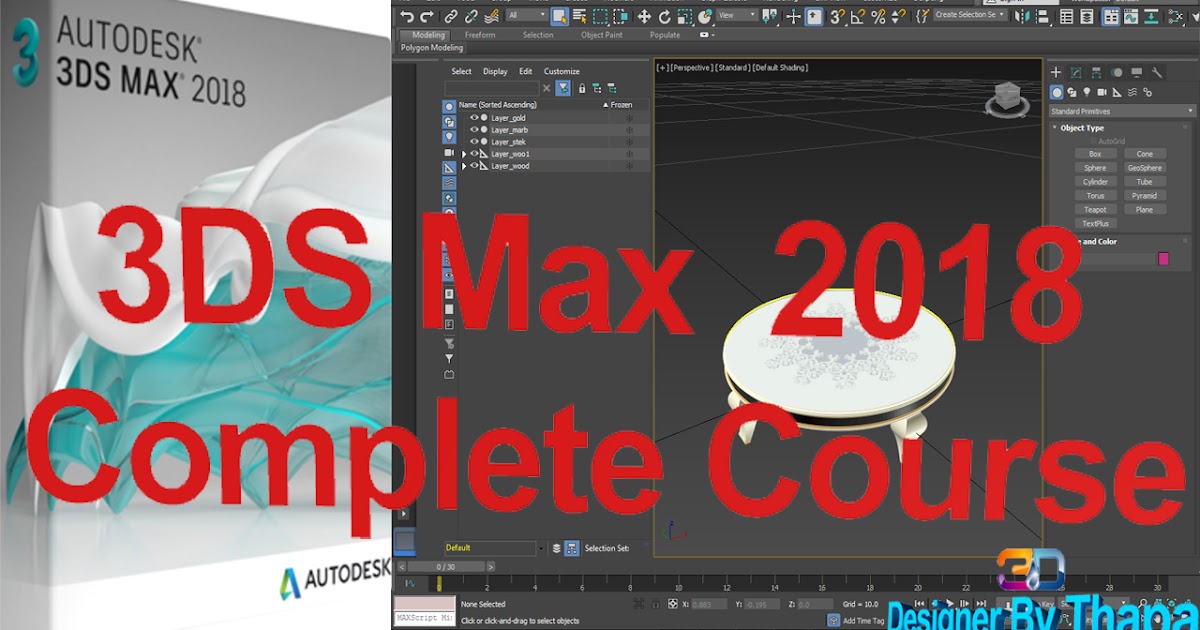1200x630 pixels.
Task: Toggle visibility eye of Layer_stek
Action: click(474, 142)
